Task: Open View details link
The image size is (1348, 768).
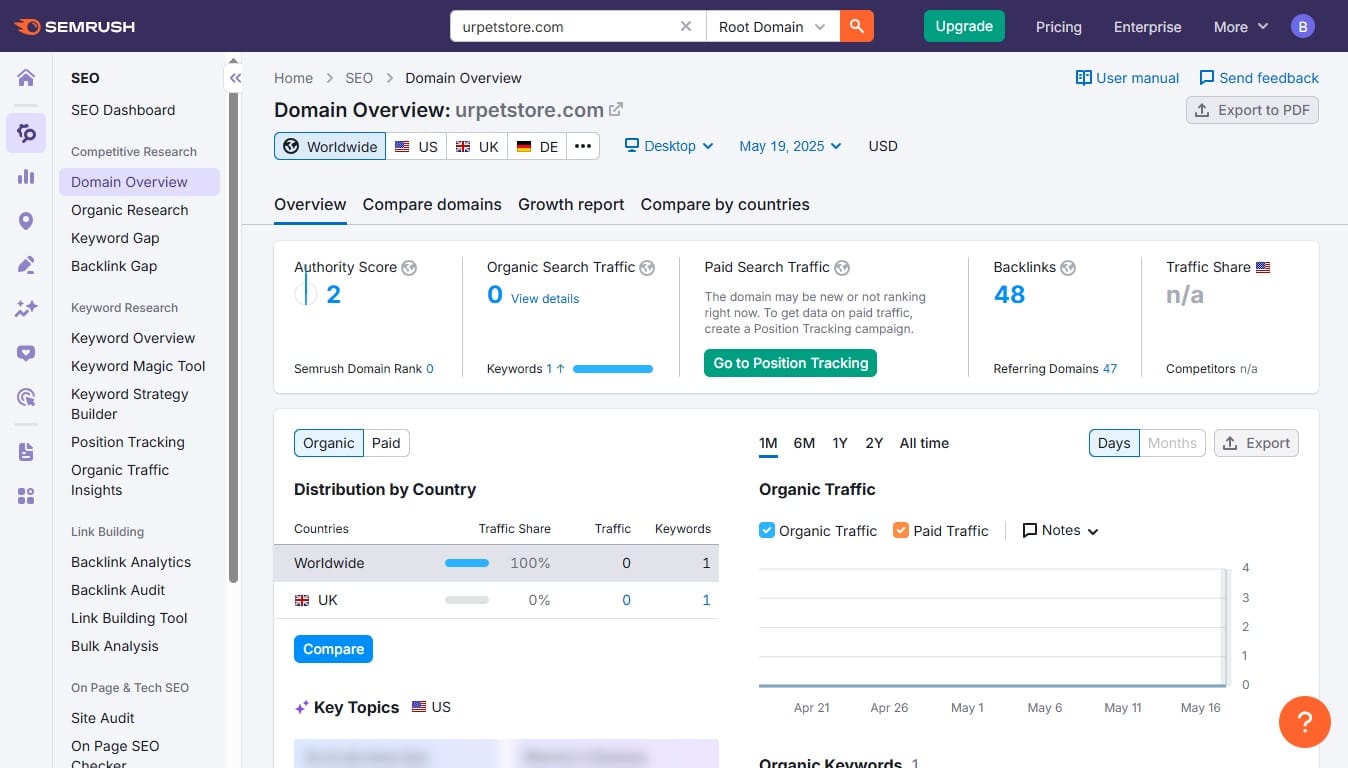Action: (x=545, y=298)
